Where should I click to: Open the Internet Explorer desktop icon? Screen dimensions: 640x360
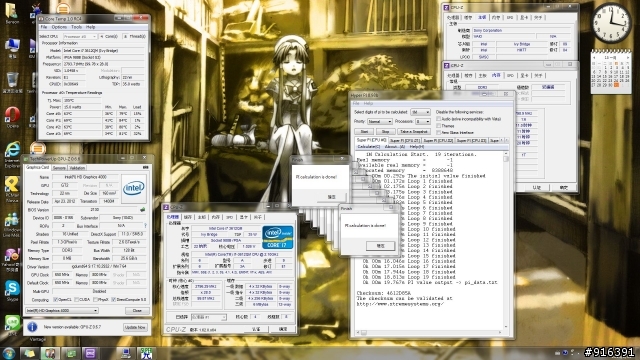(x=12, y=150)
